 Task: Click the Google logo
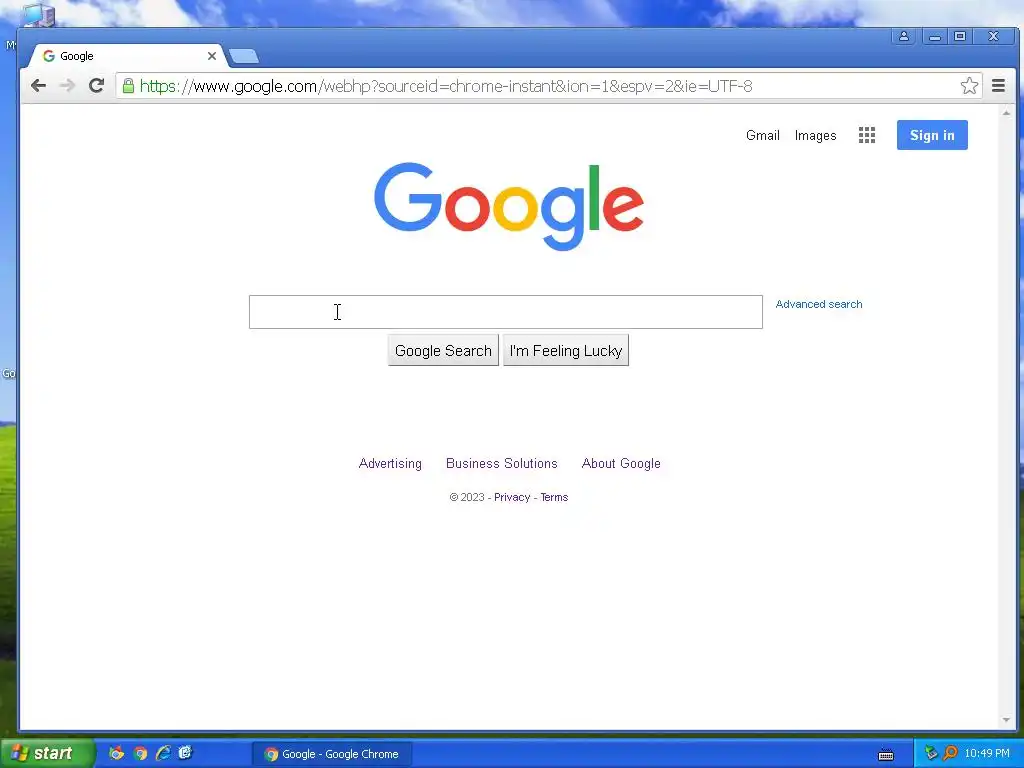(509, 206)
